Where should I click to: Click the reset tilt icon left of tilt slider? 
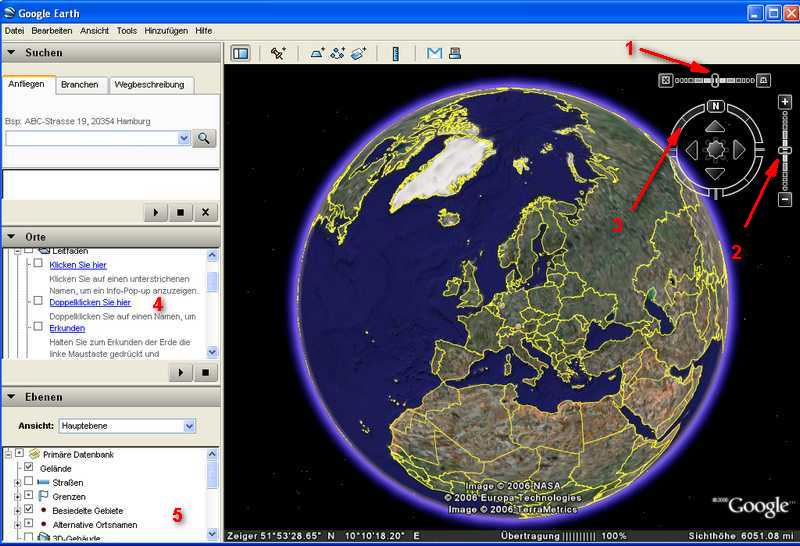click(x=665, y=80)
